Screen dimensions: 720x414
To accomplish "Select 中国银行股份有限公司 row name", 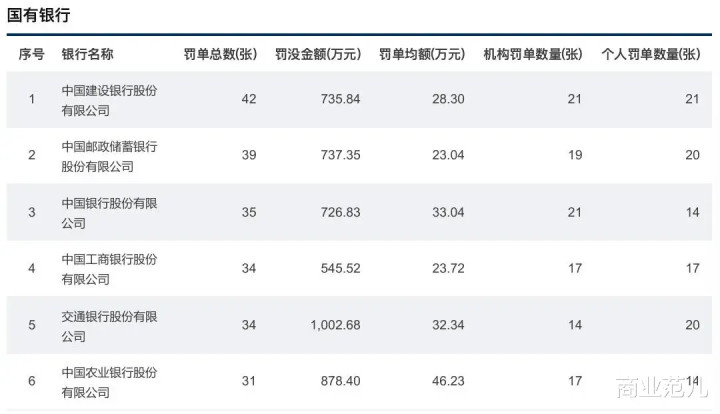I will [x=109, y=213].
